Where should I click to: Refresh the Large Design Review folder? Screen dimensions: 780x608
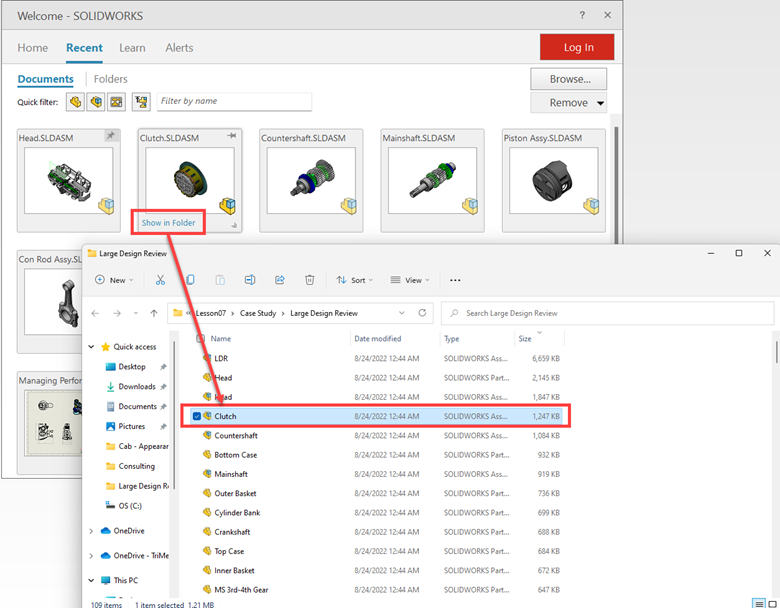point(422,313)
